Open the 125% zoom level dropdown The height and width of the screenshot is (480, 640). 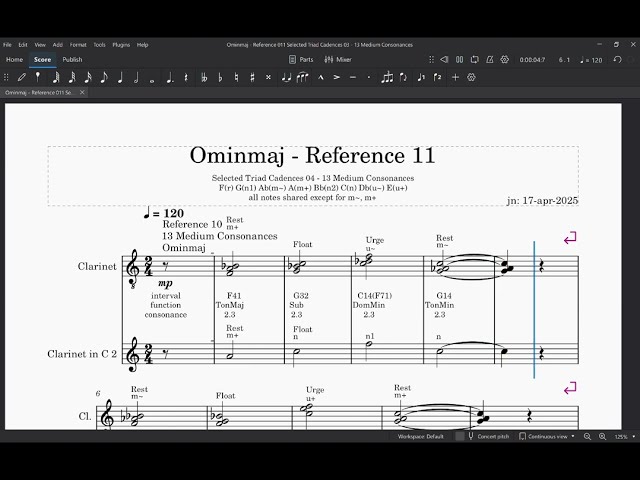(625, 436)
